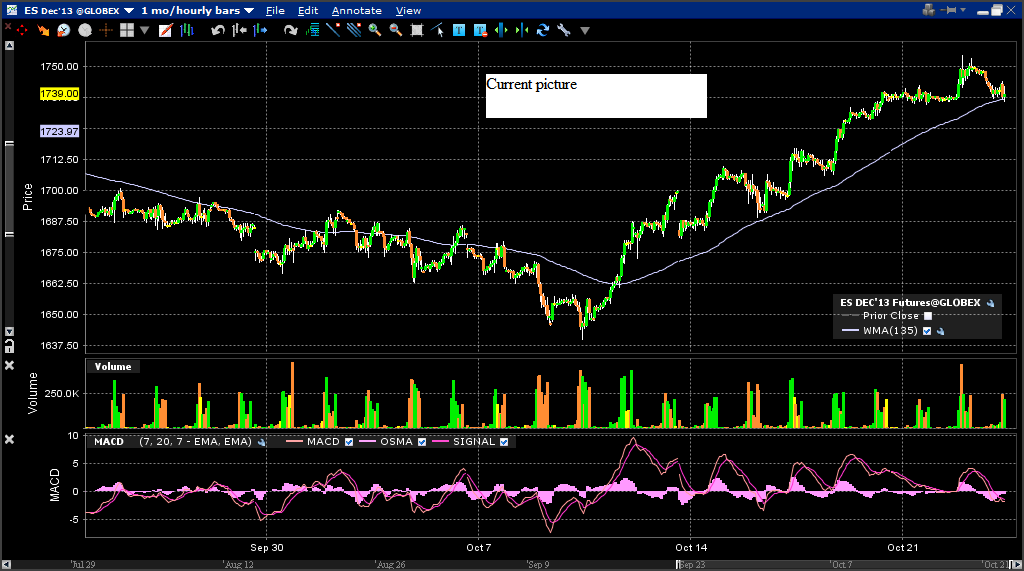The image size is (1024, 571).
Task: Expand the toolbar overflow arrow
Action: coord(585,31)
